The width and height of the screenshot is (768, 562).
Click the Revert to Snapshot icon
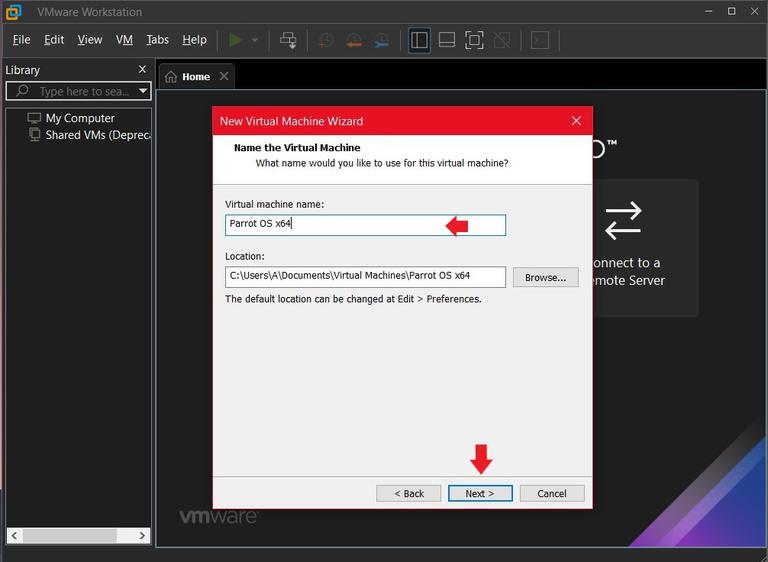pos(354,40)
